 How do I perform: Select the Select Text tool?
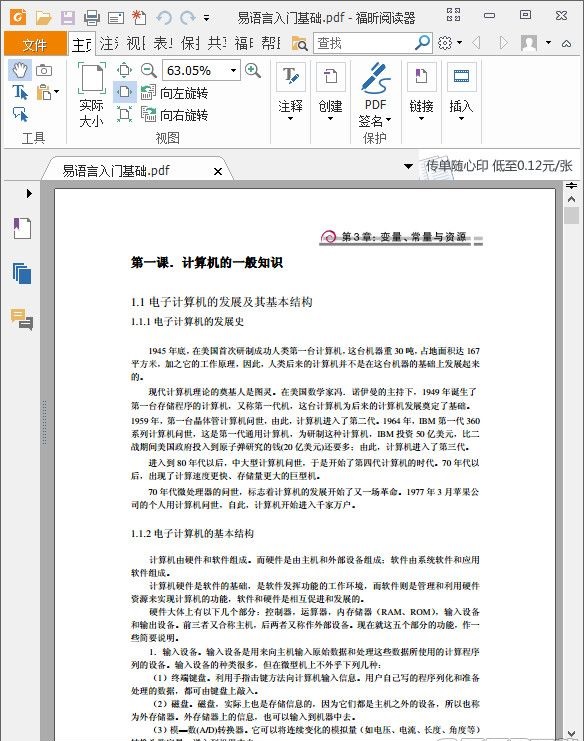coord(20,92)
